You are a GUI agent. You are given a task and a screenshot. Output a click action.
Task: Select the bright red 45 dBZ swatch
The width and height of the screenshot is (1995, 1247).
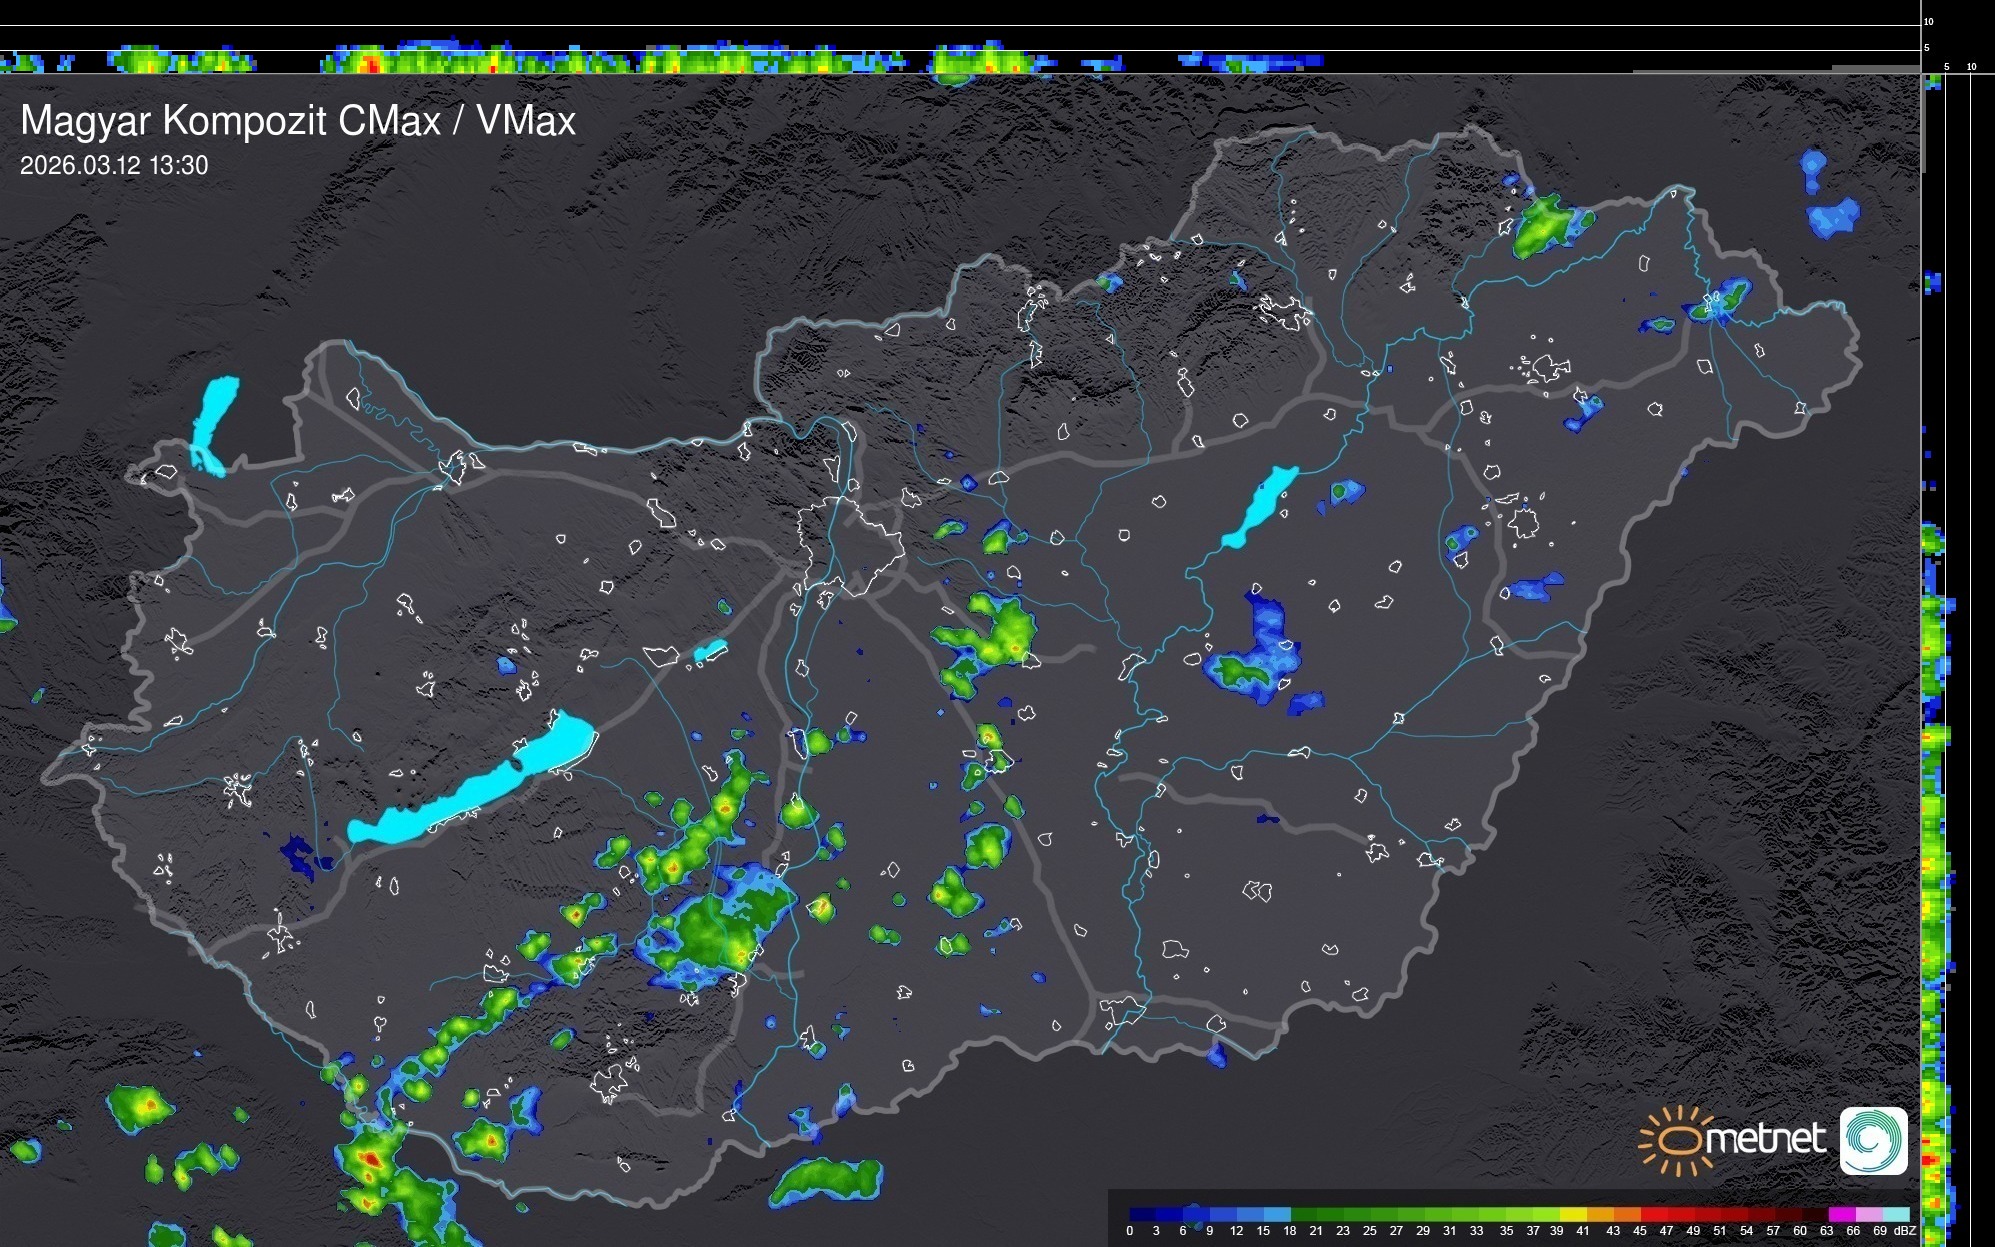pos(1654,1214)
